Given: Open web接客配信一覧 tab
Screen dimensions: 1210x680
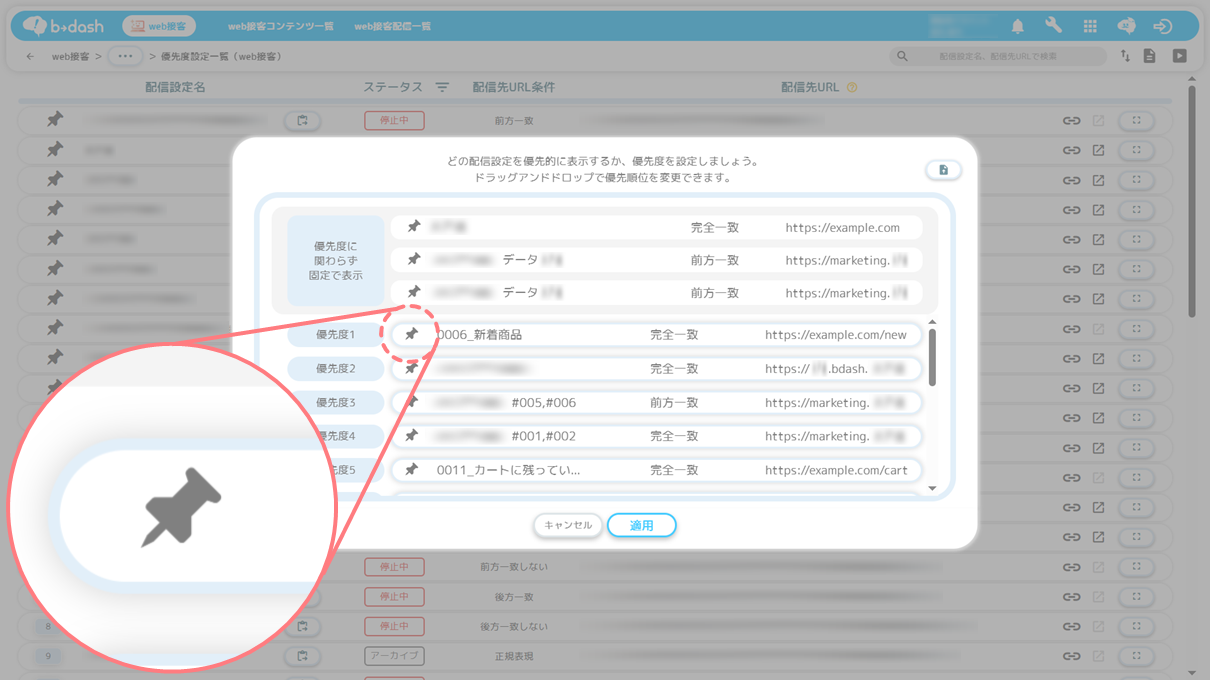Looking at the screenshot, I should [392, 26].
